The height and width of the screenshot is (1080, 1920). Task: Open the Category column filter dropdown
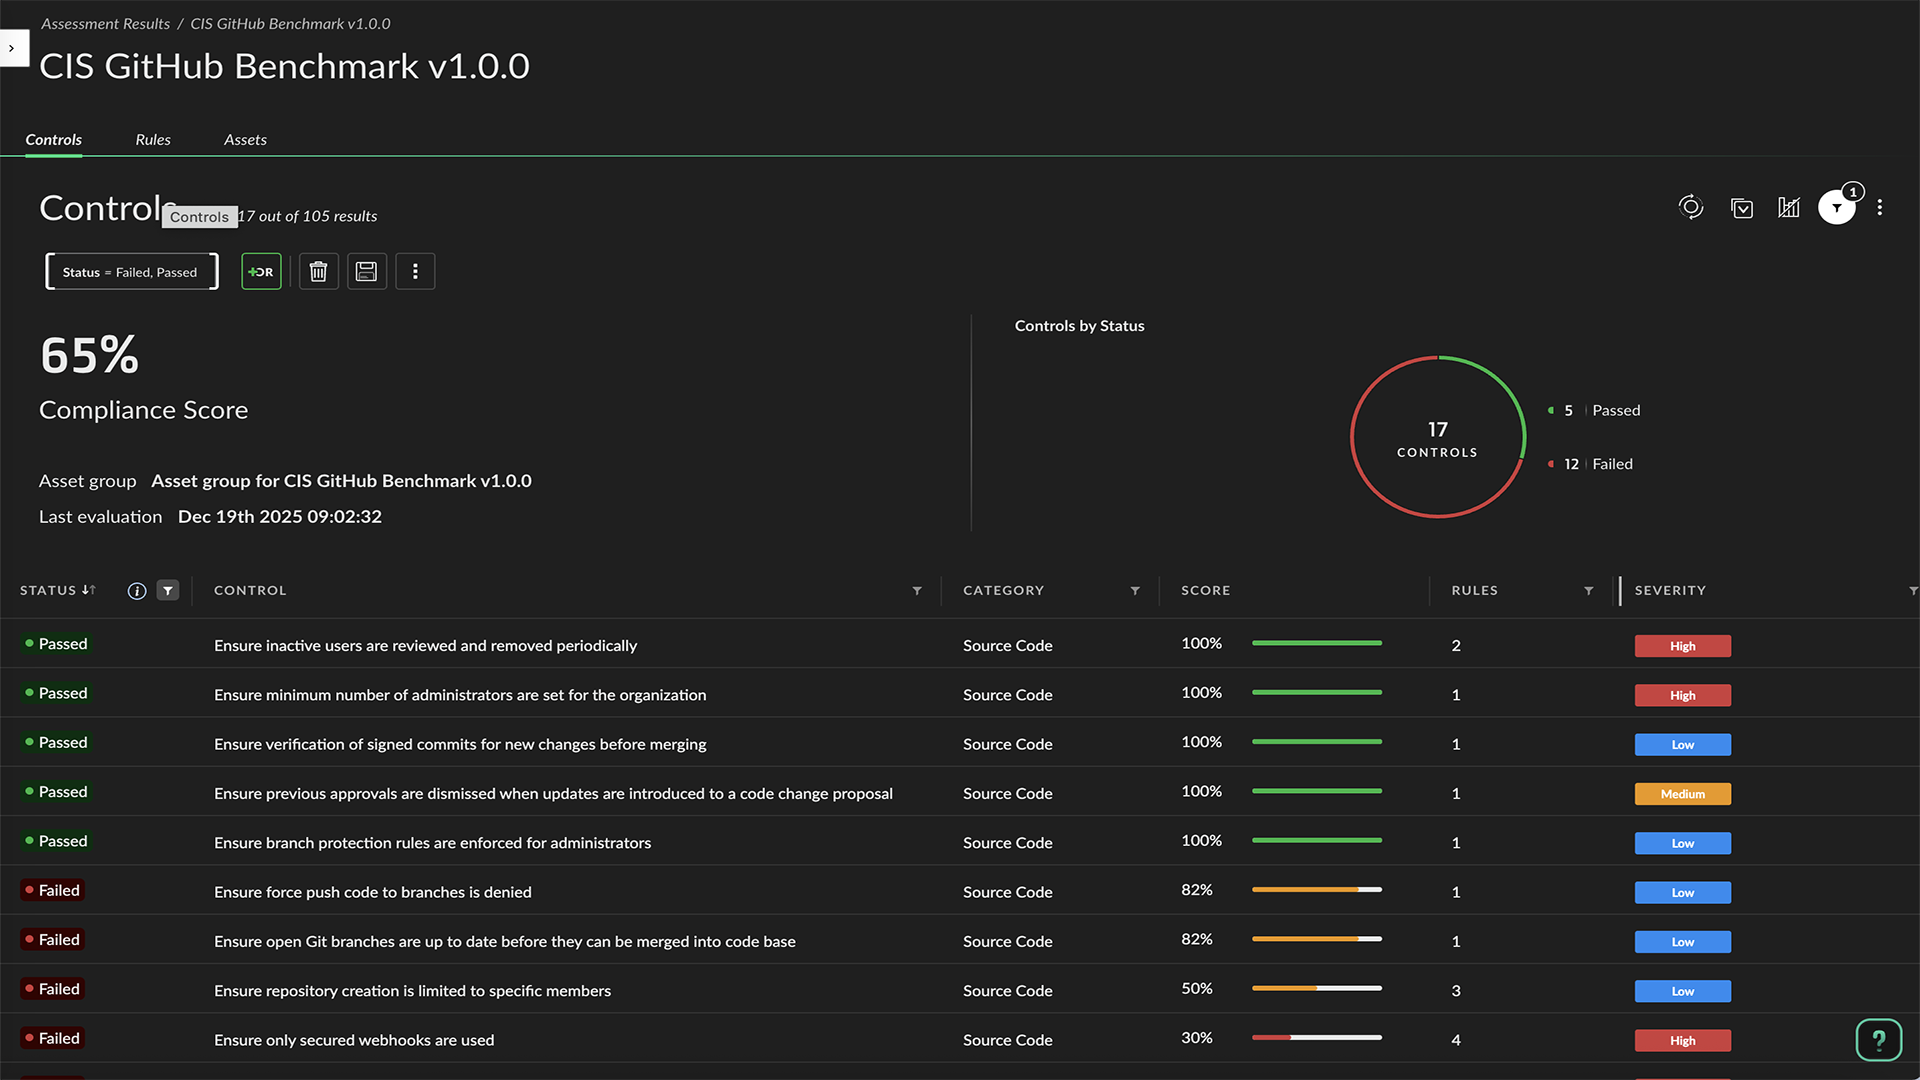click(x=1135, y=591)
